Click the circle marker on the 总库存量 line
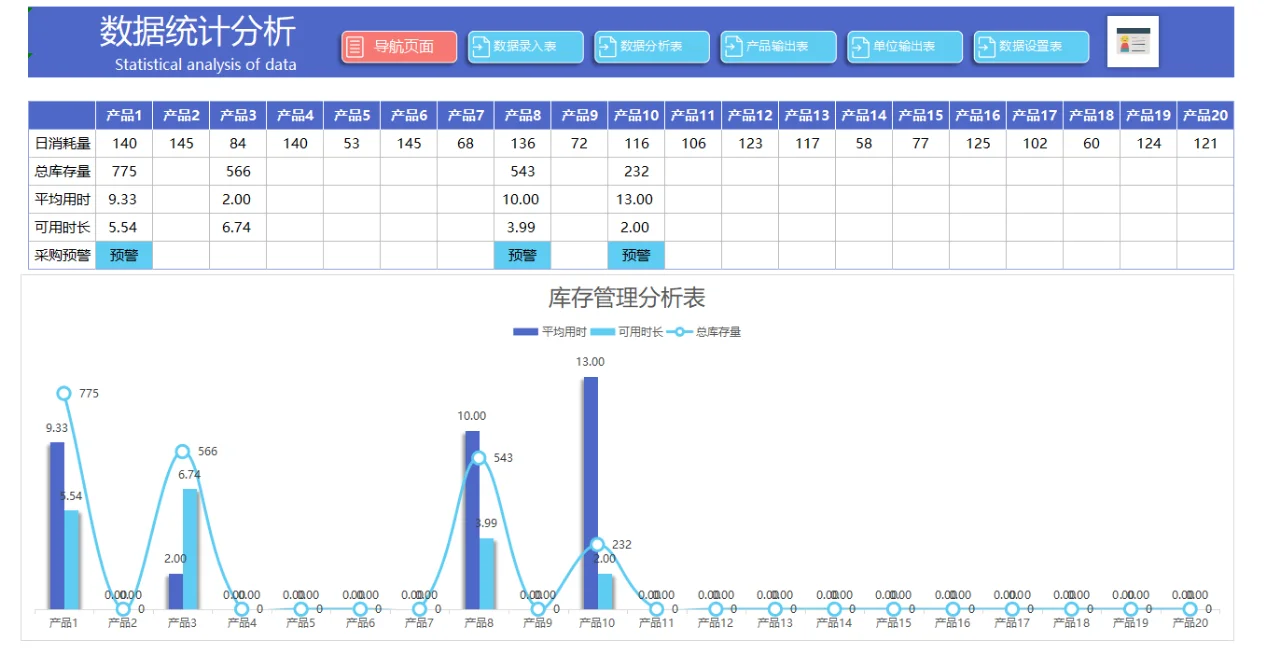 [x=64, y=393]
